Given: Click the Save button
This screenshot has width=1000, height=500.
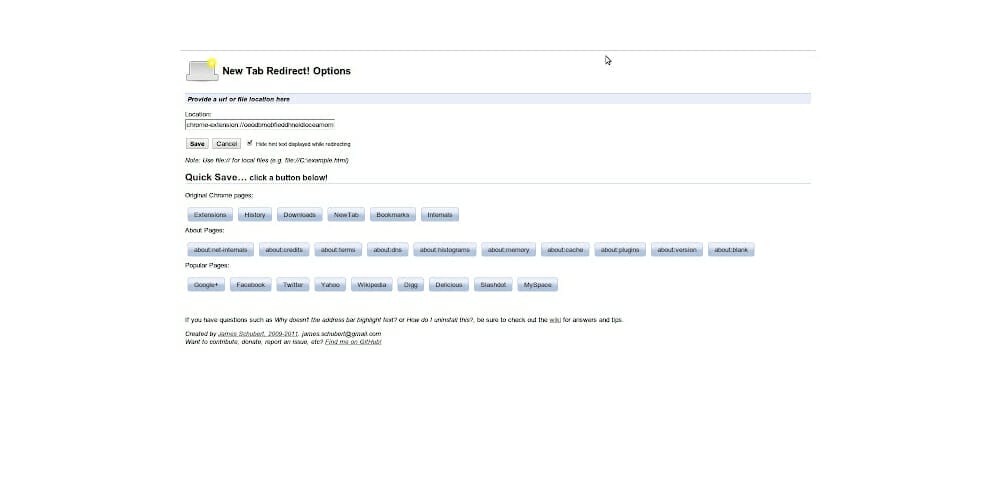Looking at the screenshot, I should [x=197, y=143].
